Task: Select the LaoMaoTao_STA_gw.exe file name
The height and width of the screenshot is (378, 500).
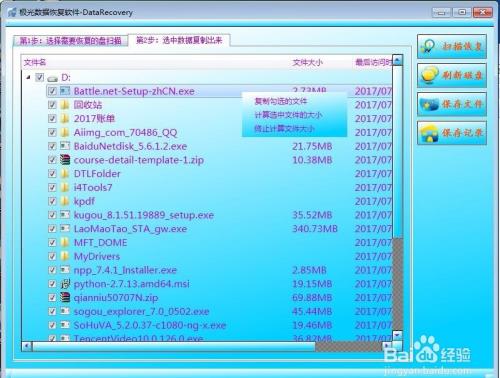Action: (x=130, y=229)
